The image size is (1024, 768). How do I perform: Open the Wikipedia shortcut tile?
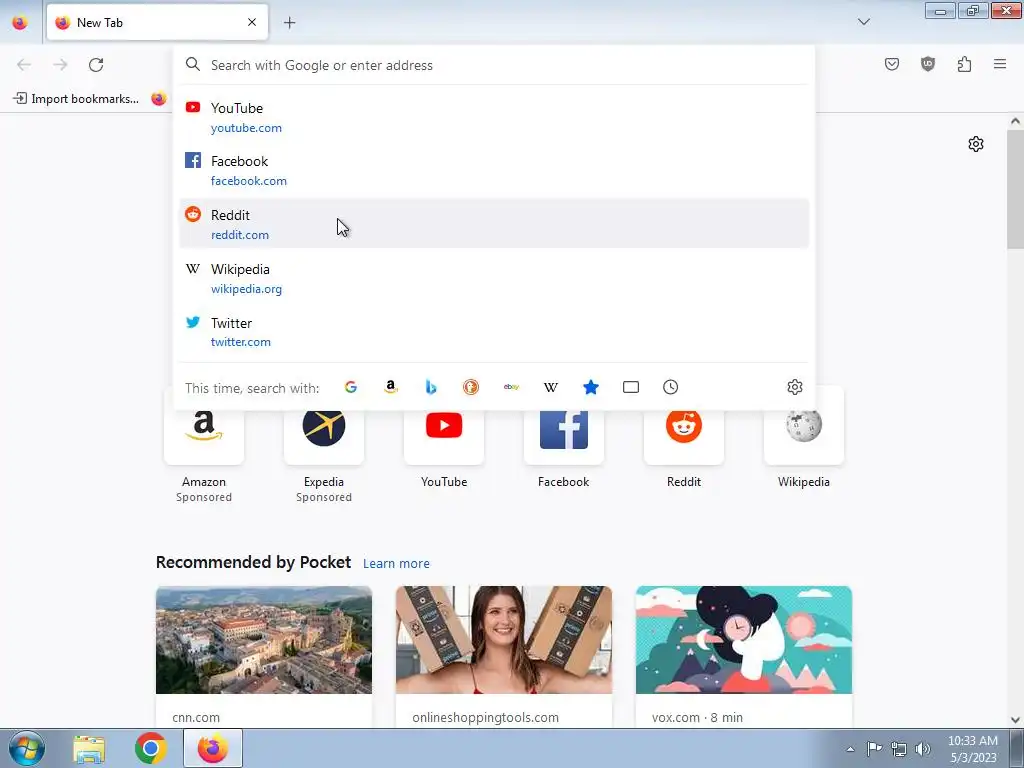[804, 439]
